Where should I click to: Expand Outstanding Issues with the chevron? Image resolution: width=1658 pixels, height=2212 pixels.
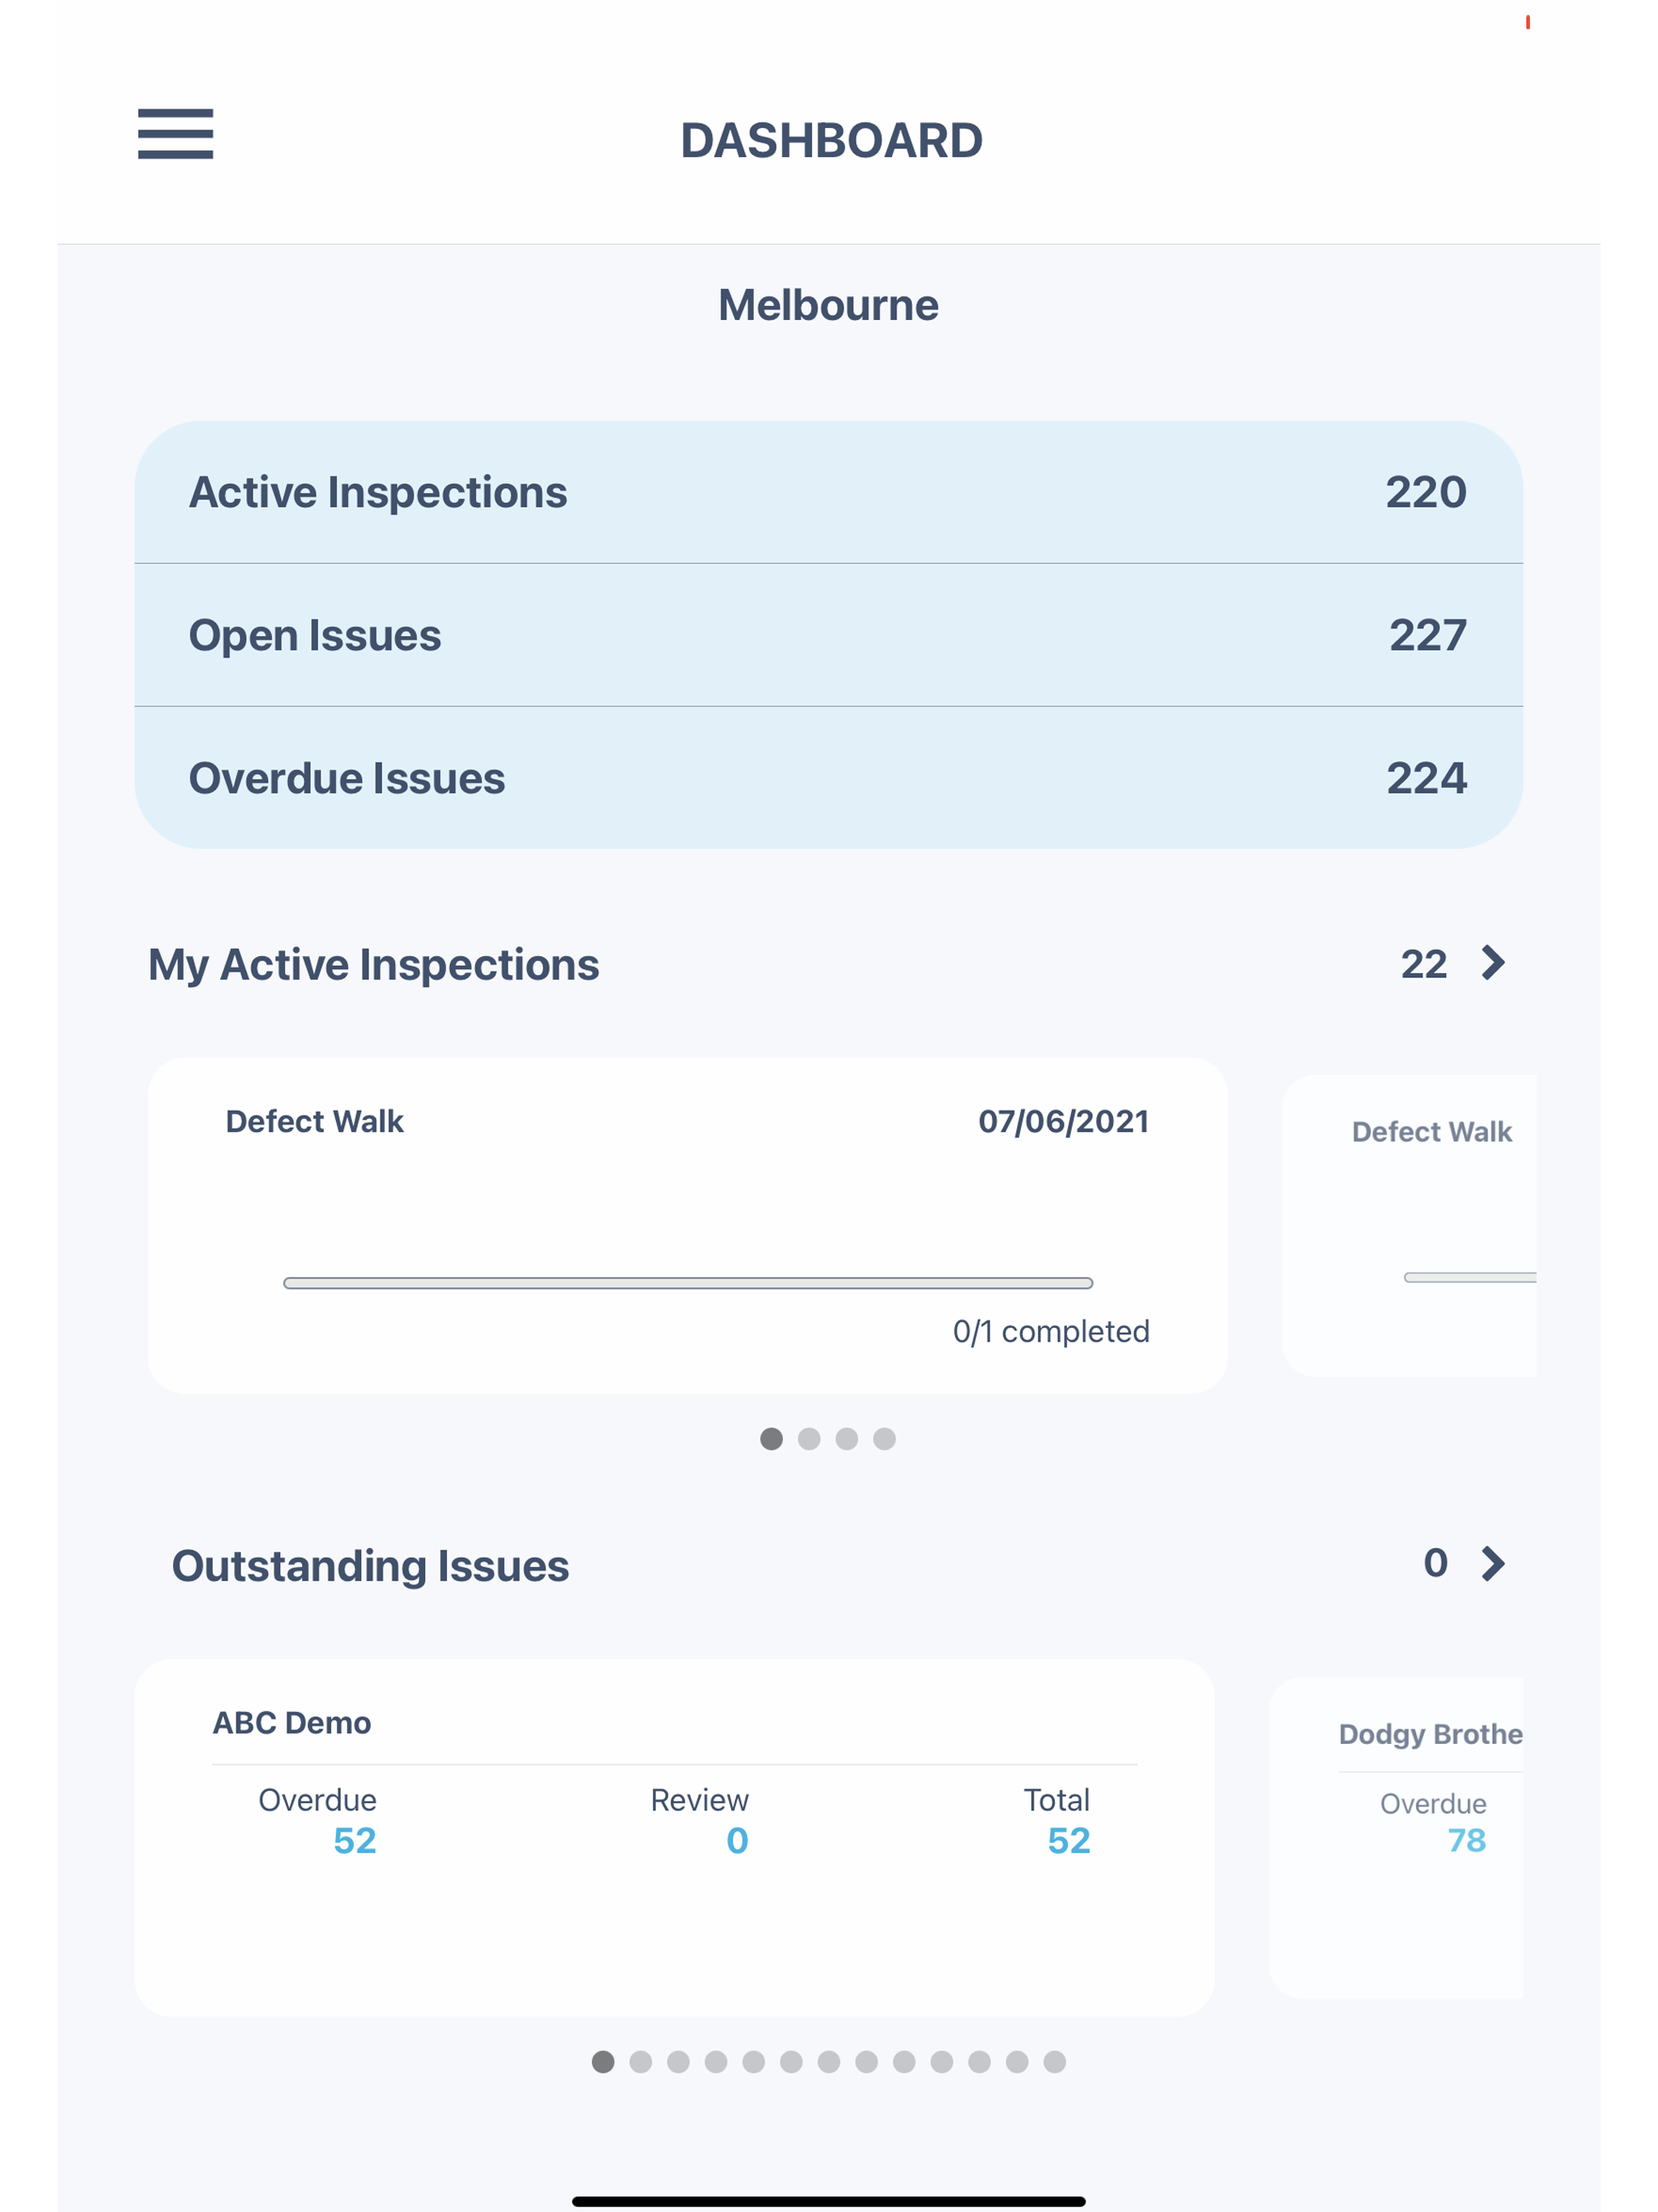(1492, 1563)
